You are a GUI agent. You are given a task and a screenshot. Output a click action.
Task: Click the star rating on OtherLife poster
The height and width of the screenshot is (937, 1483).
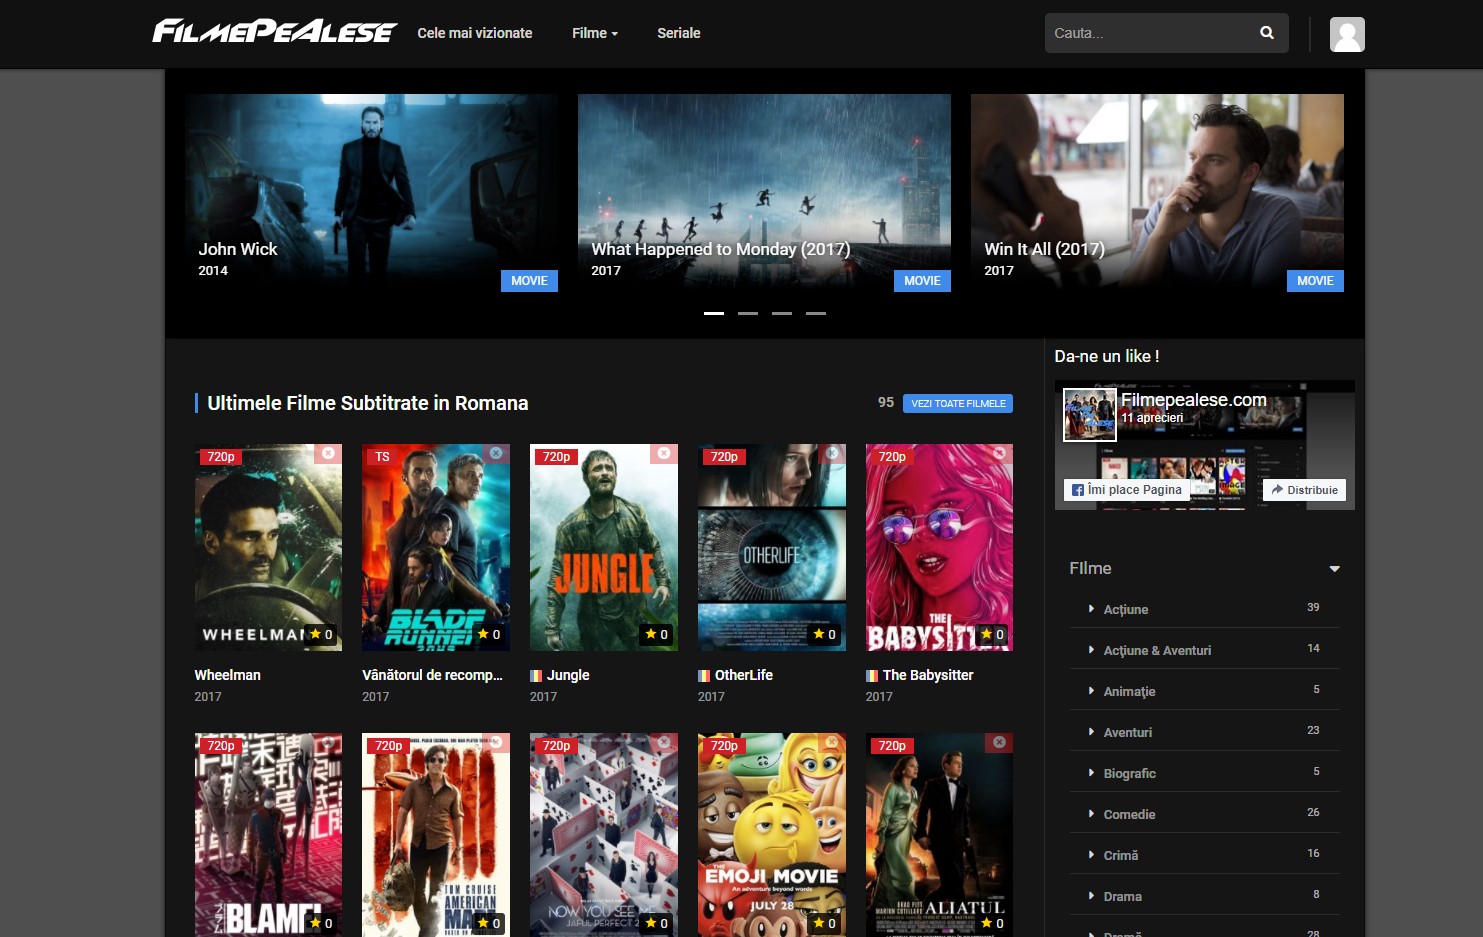(x=825, y=634)
